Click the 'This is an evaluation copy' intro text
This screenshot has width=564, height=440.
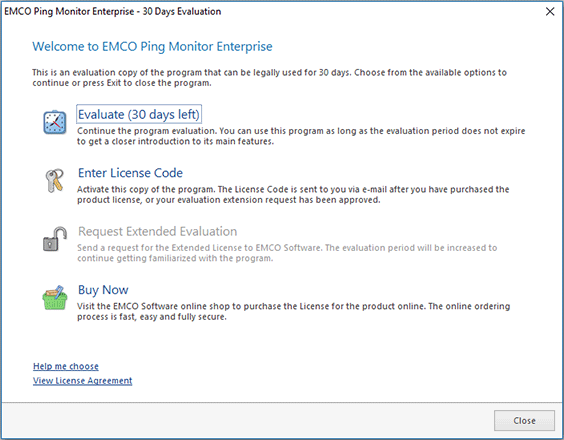(269, 78)
